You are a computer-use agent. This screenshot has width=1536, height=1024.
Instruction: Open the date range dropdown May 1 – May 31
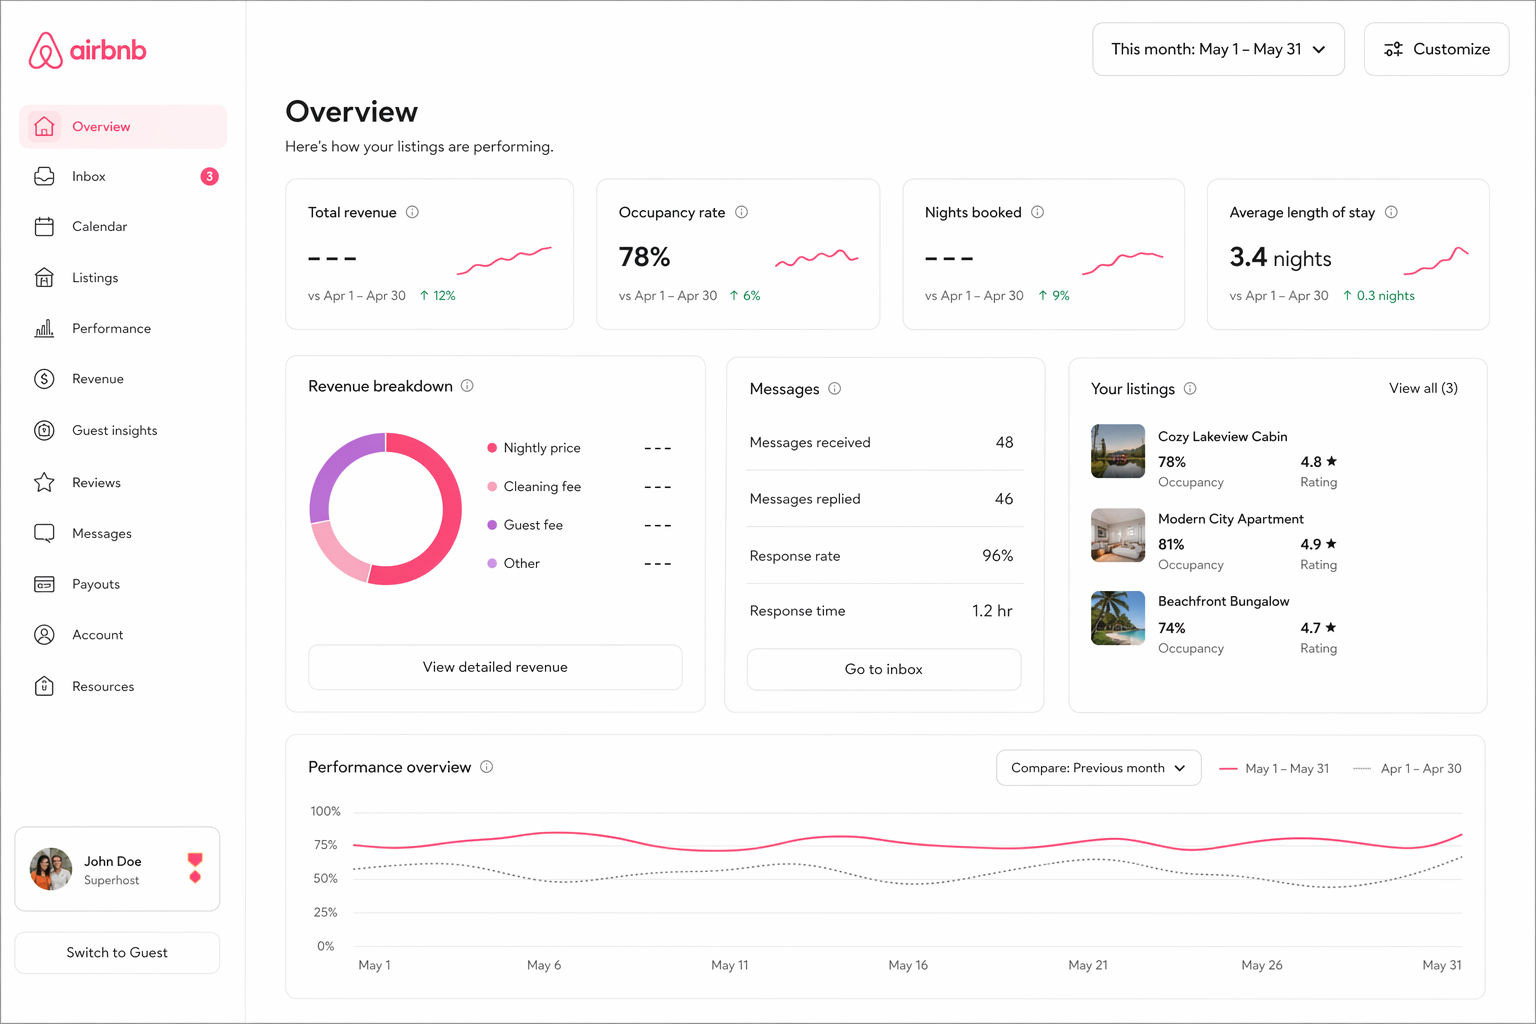tap(1218, 48)
